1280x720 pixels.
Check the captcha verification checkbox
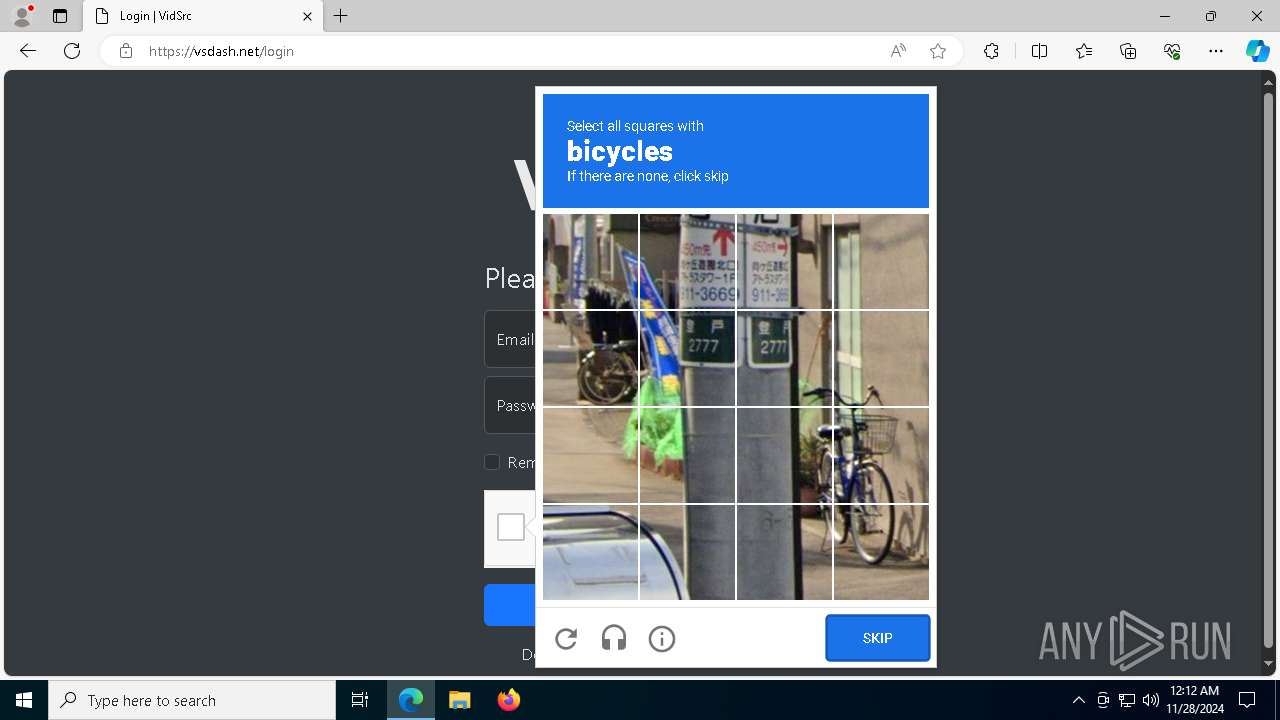[511, 527]
